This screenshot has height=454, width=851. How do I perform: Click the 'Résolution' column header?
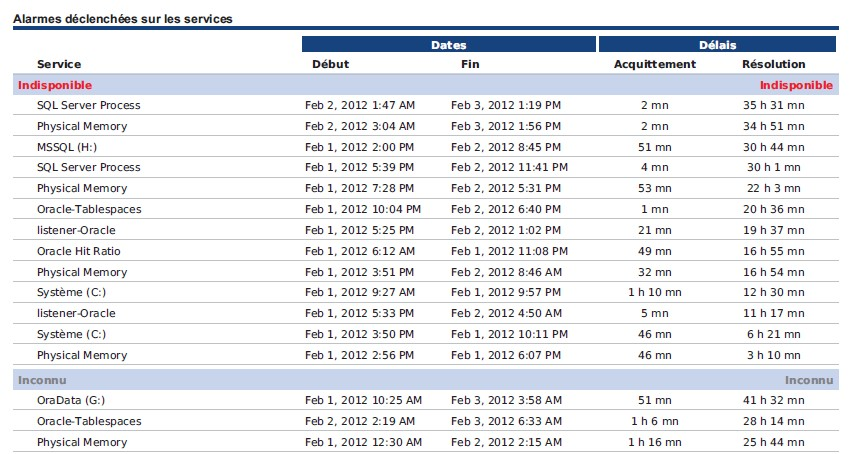click(773, 64)
